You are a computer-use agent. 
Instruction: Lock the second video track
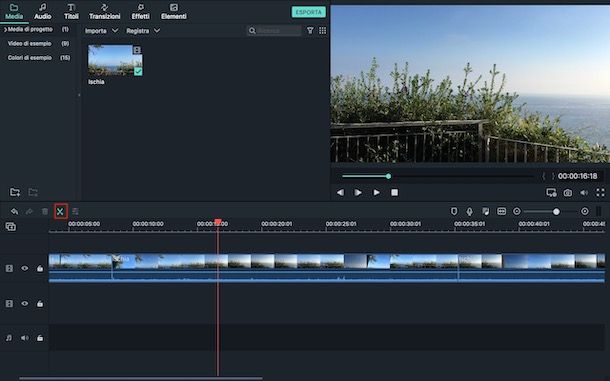pos(40,304)
